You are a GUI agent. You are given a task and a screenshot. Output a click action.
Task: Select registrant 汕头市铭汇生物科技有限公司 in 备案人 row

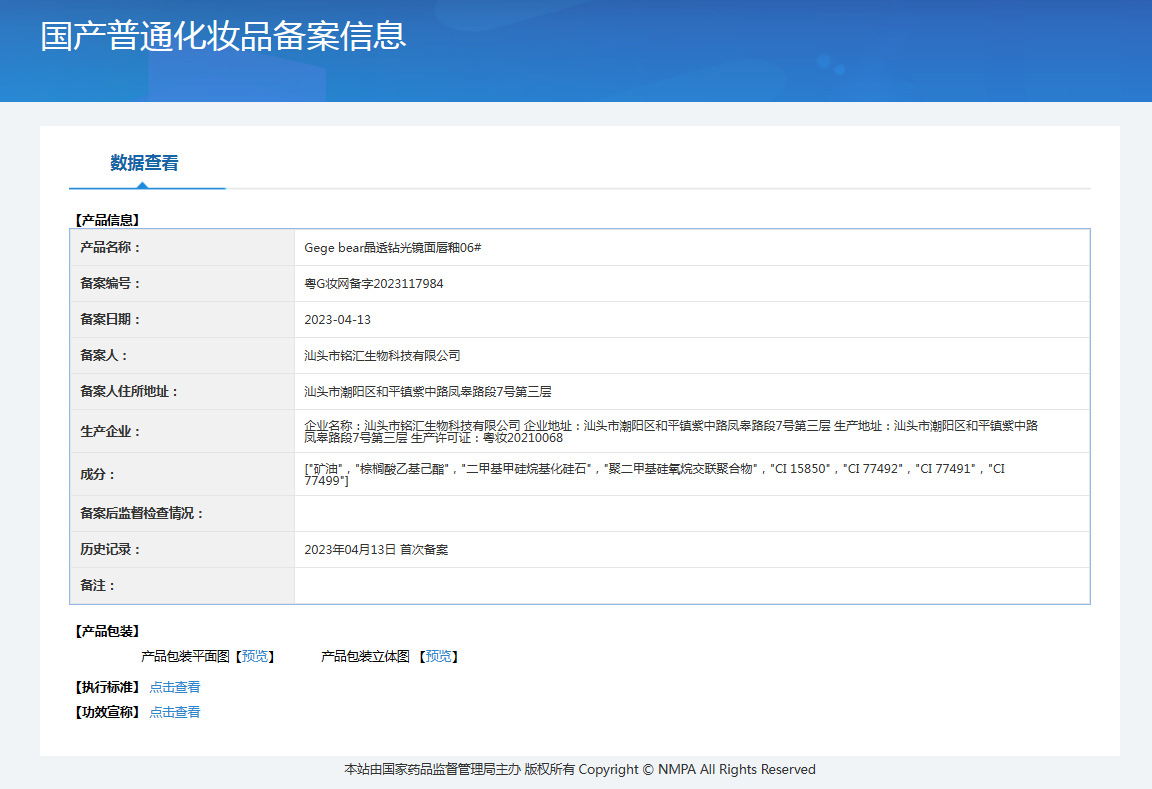(x=382, y=356)
